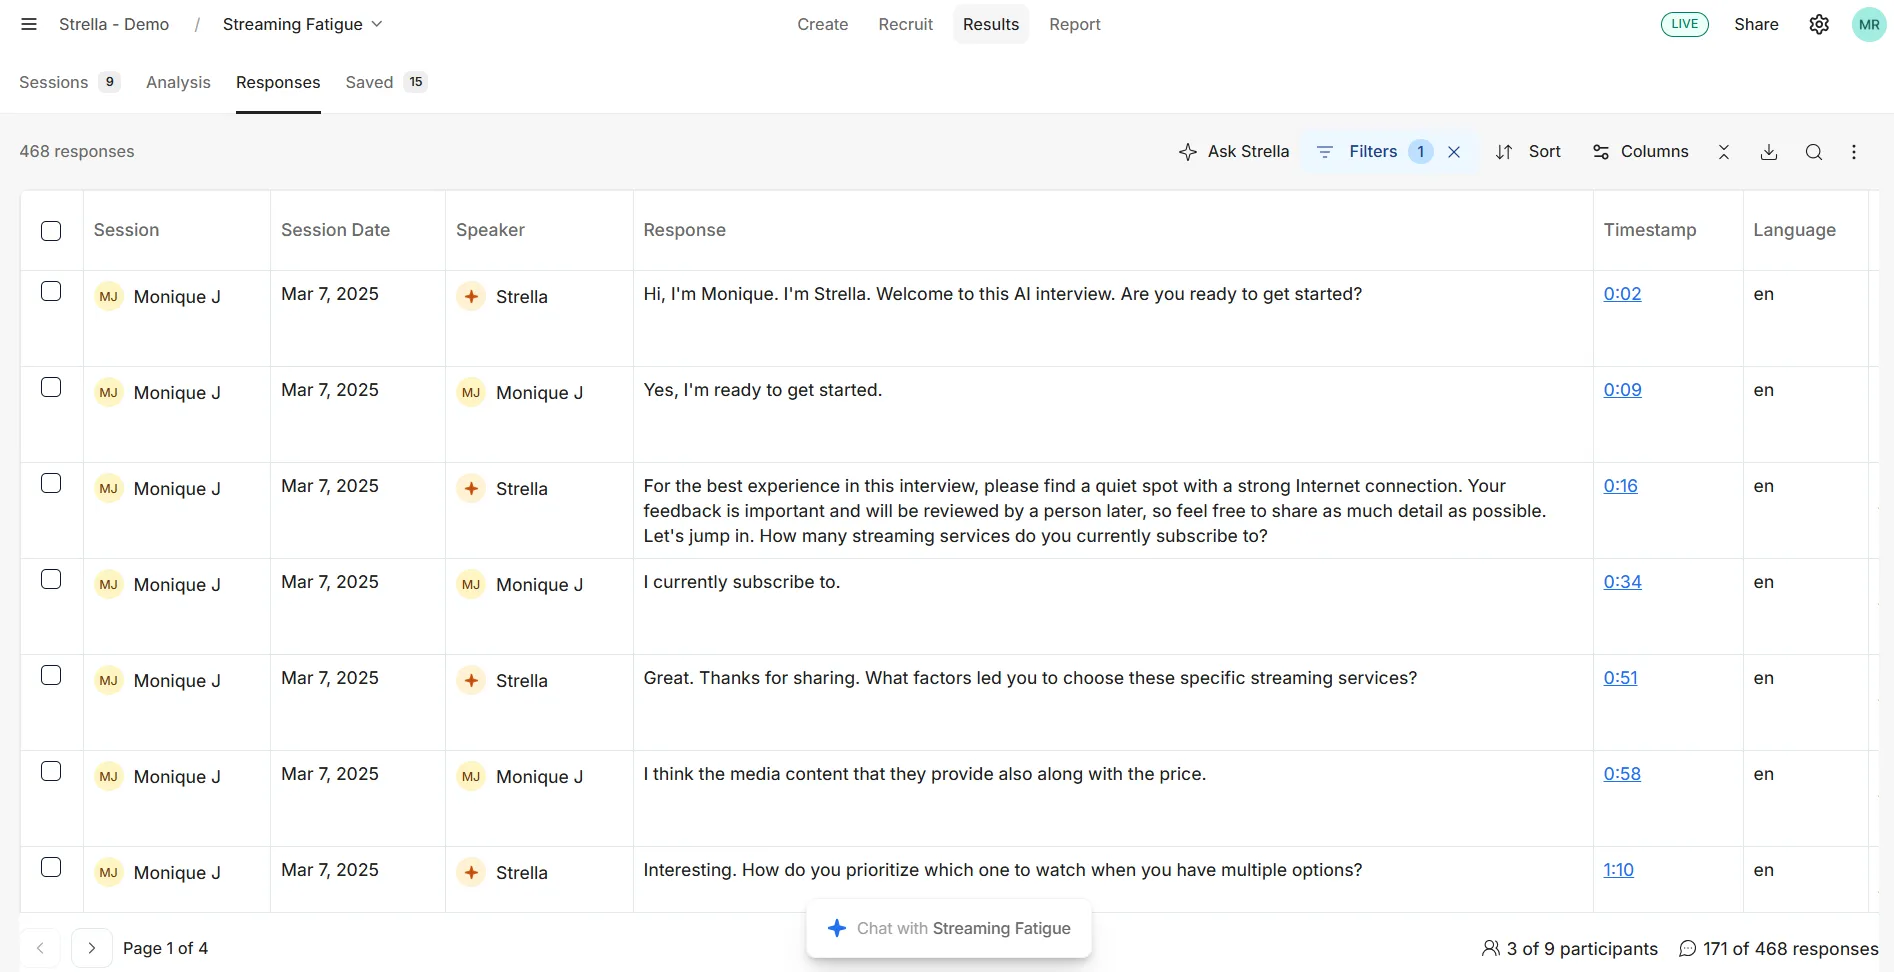
Task: Click the filter badge showing 1
Action: pyautogui.click(x=1420, y=152)
